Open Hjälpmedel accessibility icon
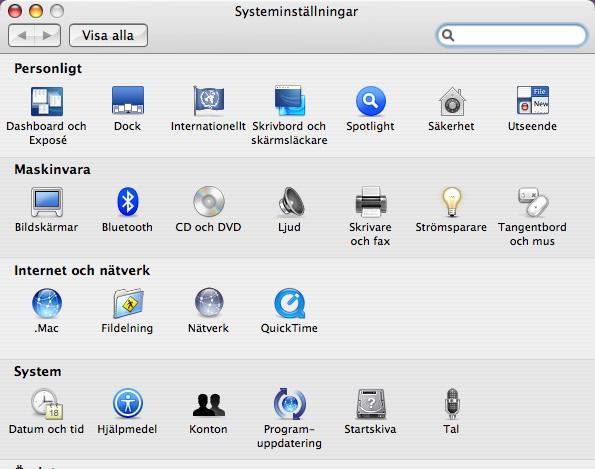This screenshot has width=595, height=469. [128, 403]
